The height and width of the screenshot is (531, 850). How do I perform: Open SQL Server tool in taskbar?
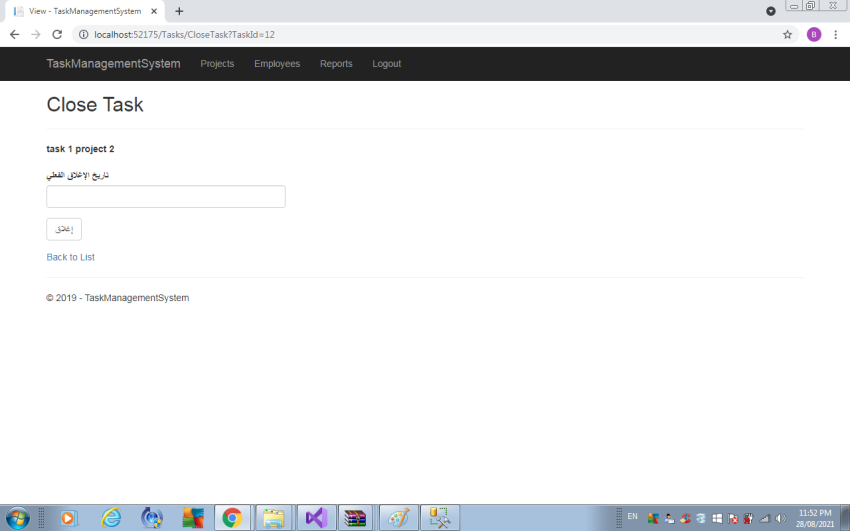(x=440, y=518)
